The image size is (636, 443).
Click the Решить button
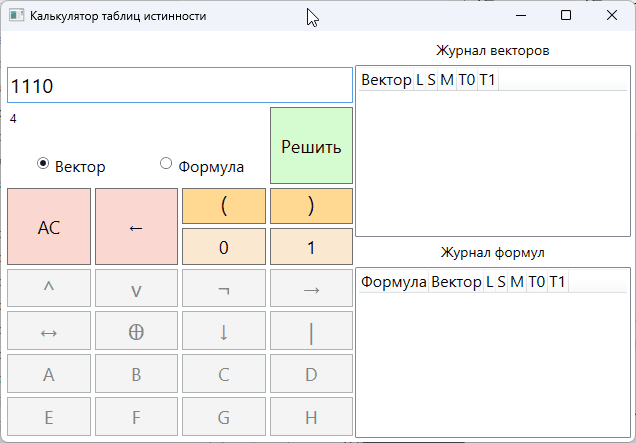(x=311, y=146)
